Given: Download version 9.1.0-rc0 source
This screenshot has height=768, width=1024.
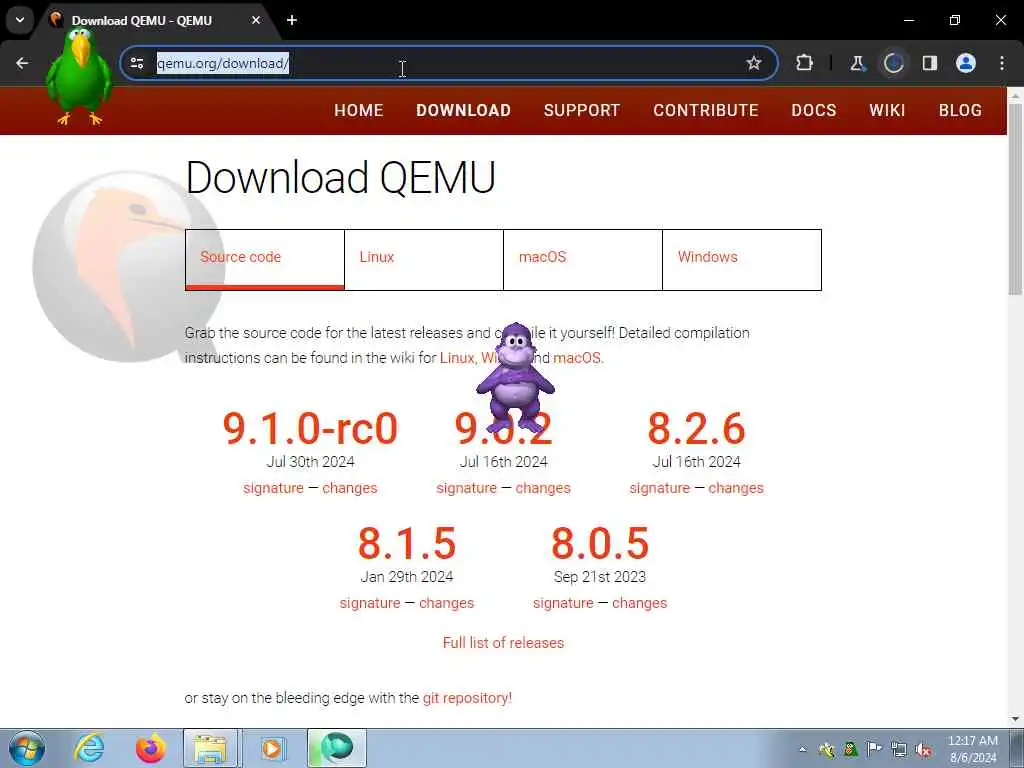Looking at the screenshot, I should click(310, 429).
